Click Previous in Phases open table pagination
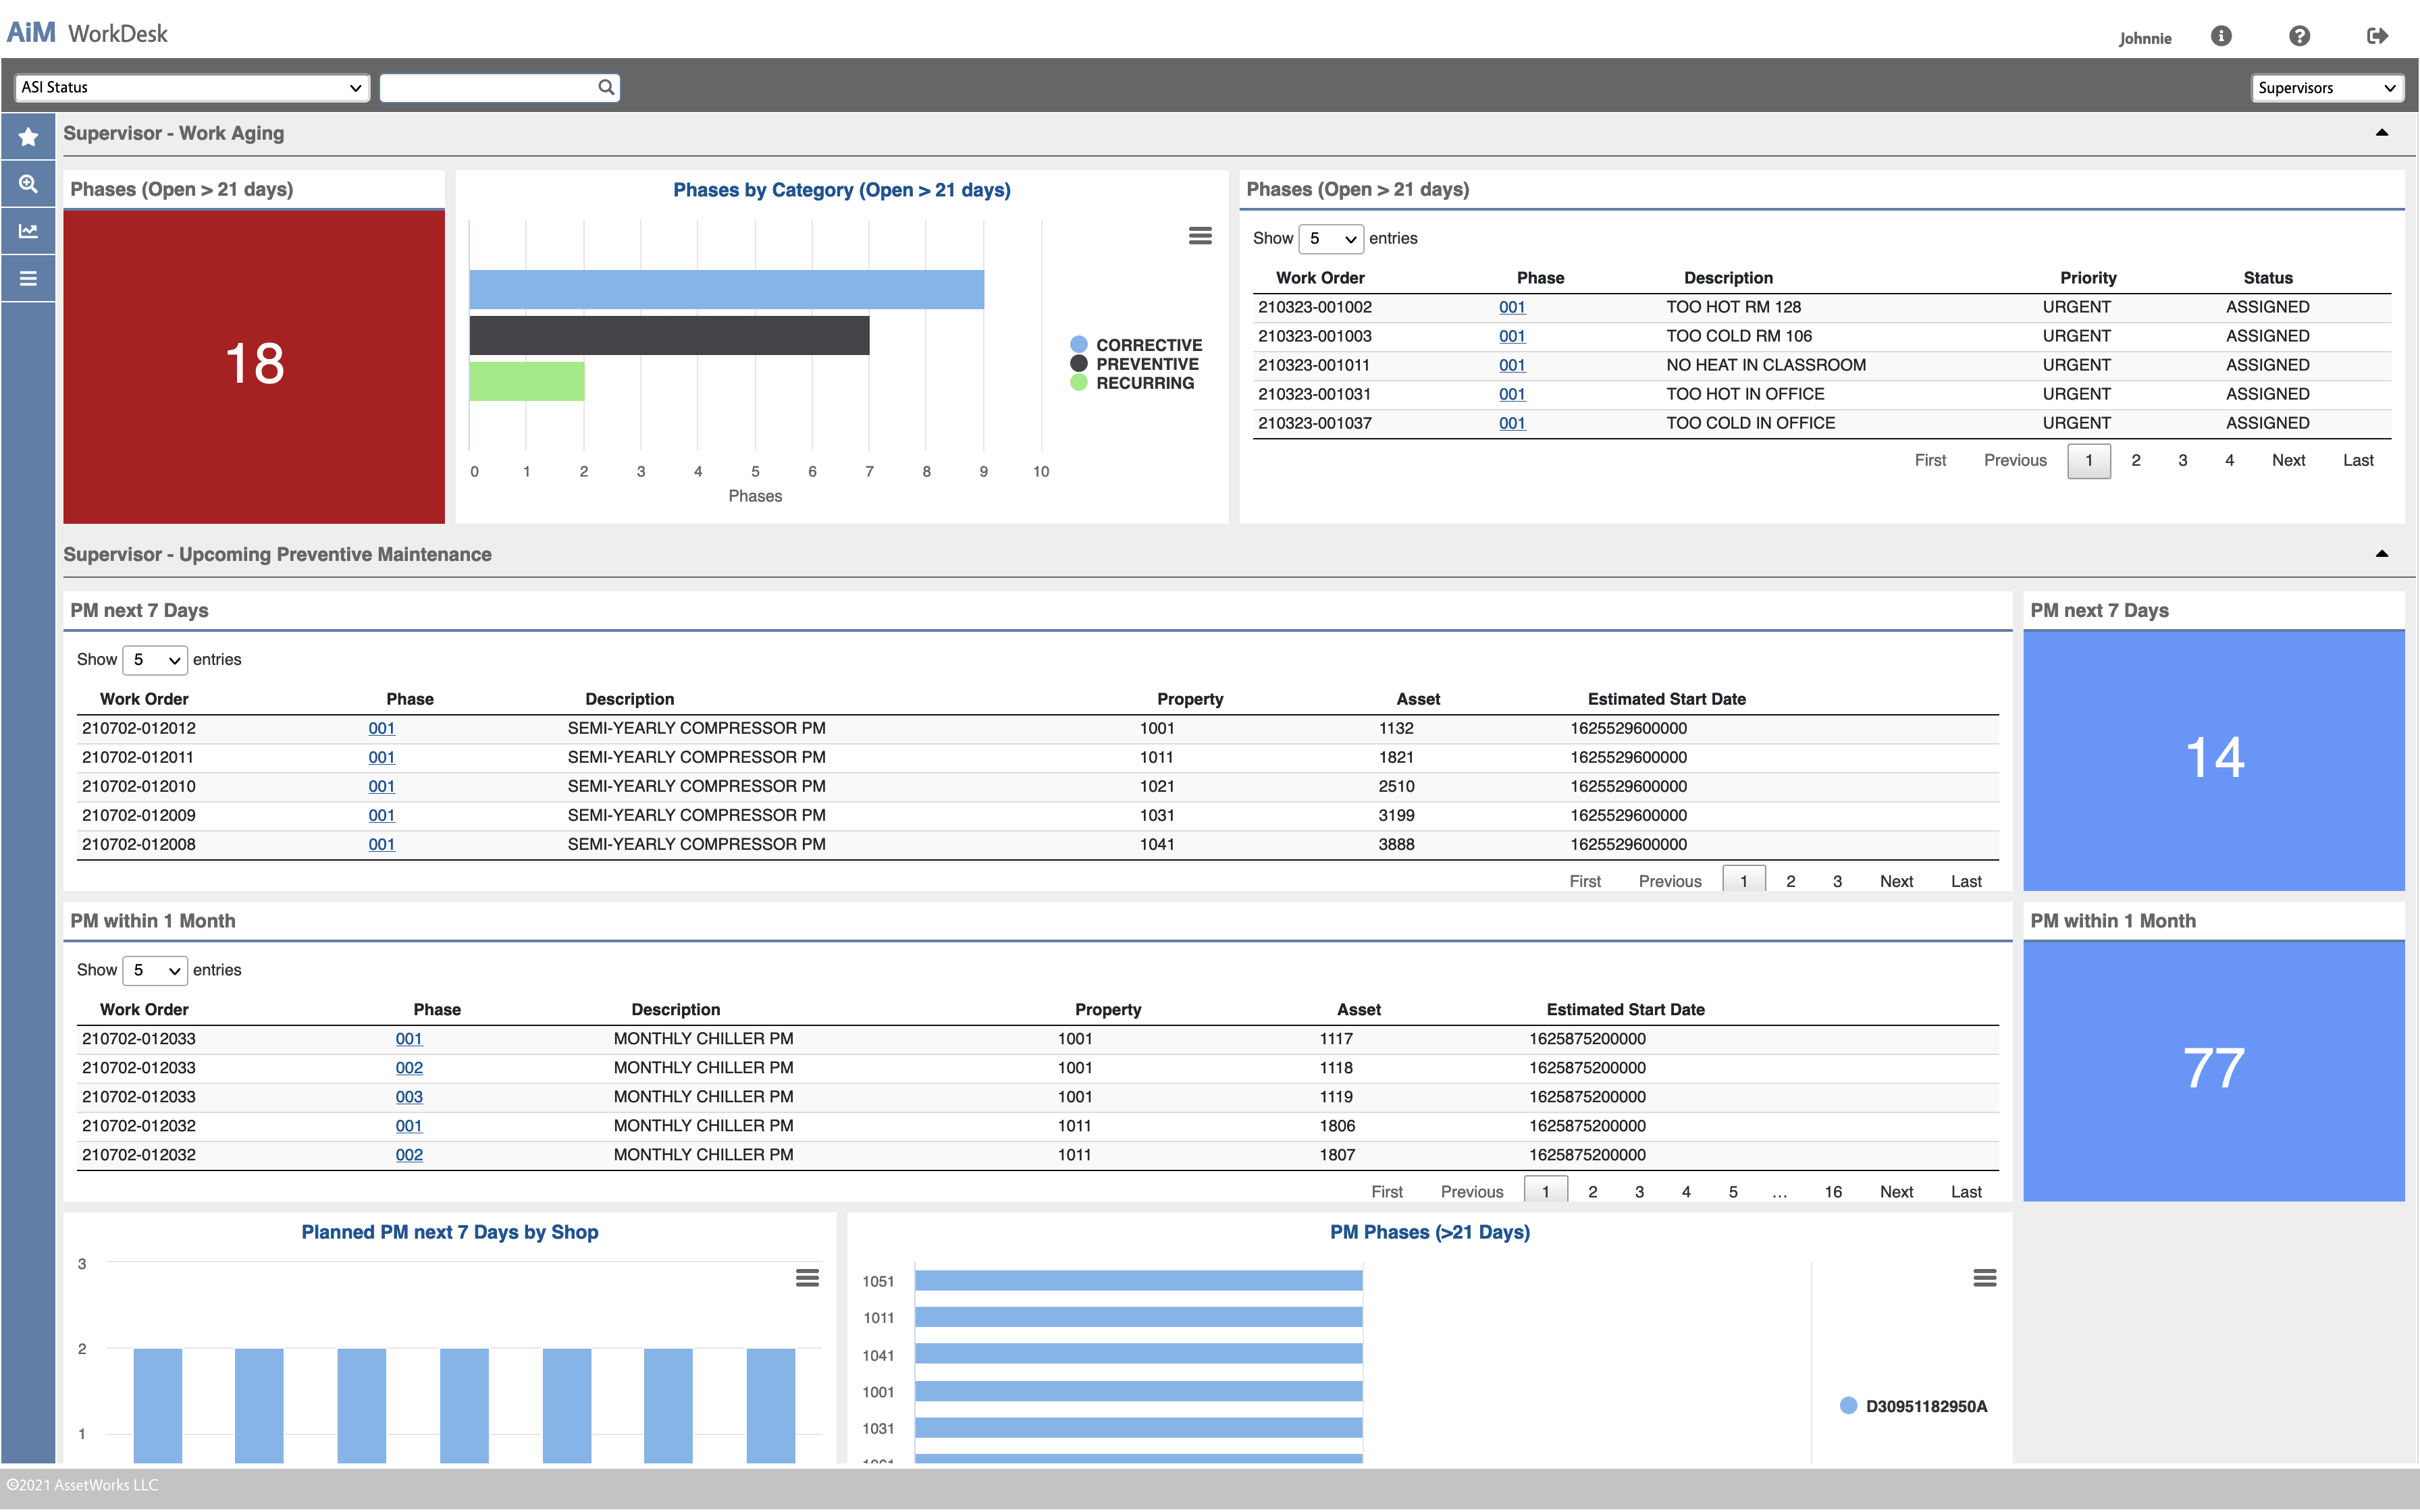The width and height of the screenshot is (2420, 1512). coord(2015,460)
